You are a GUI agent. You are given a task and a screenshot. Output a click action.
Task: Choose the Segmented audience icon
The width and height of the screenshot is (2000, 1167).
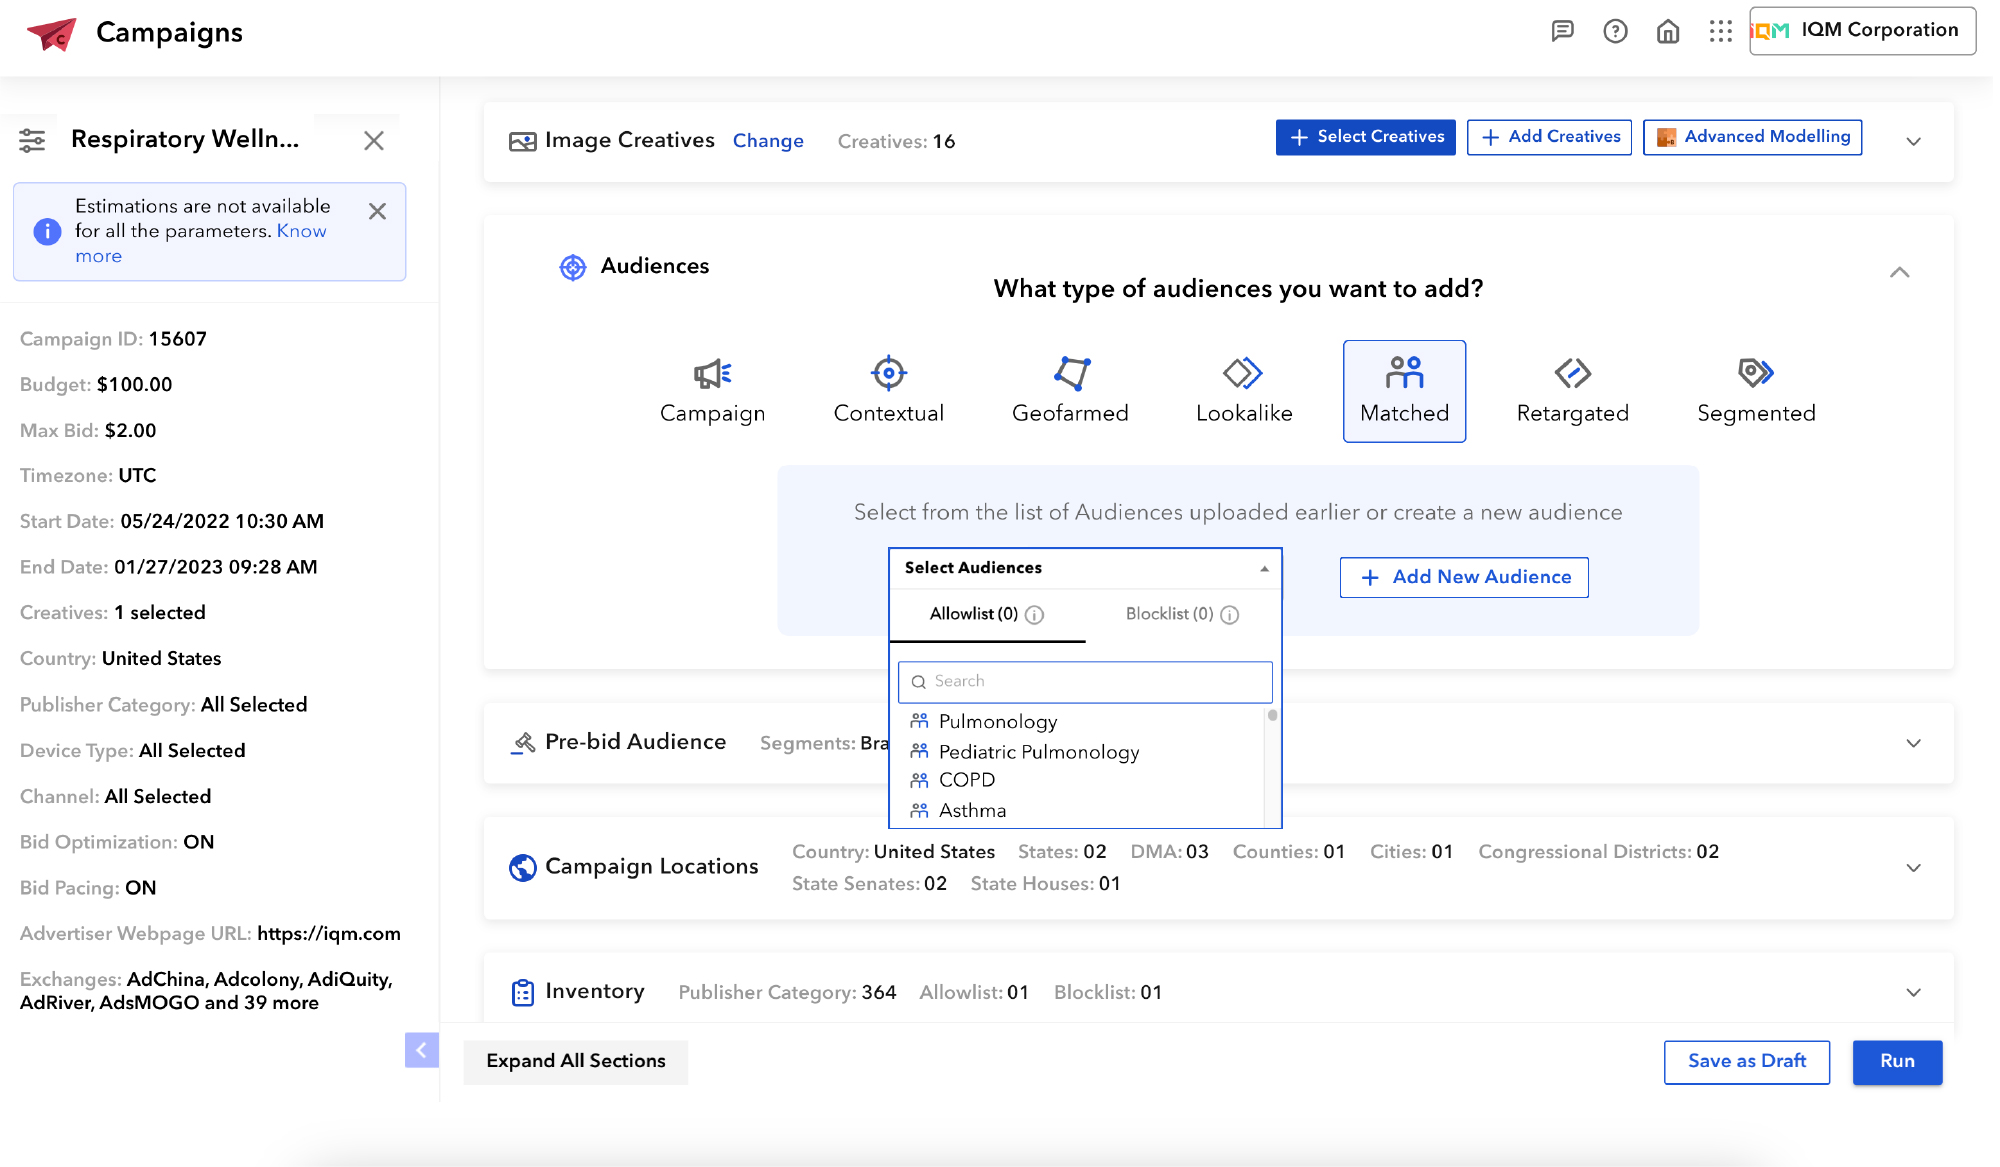(1755, 374)
